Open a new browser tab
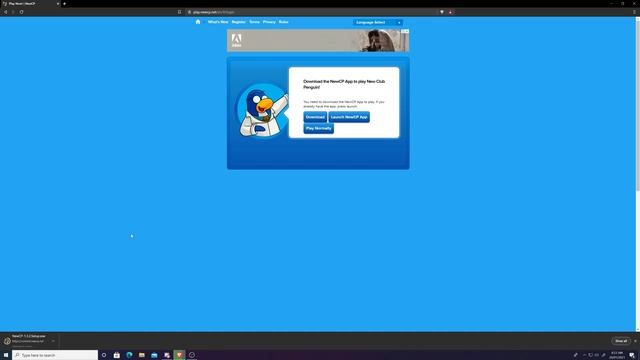Image resolution: width=640 pixels, height=360 pixels. click(64, 4)
